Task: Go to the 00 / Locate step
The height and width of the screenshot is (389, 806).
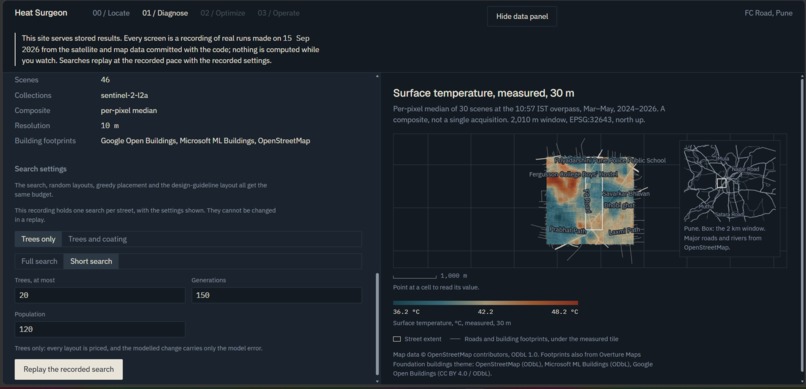Action: (x=111, y=13)
